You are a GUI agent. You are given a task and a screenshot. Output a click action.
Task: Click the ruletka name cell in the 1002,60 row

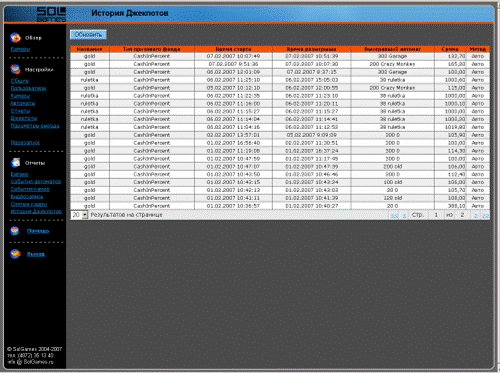pyautogui.click(x=89, y=80)
